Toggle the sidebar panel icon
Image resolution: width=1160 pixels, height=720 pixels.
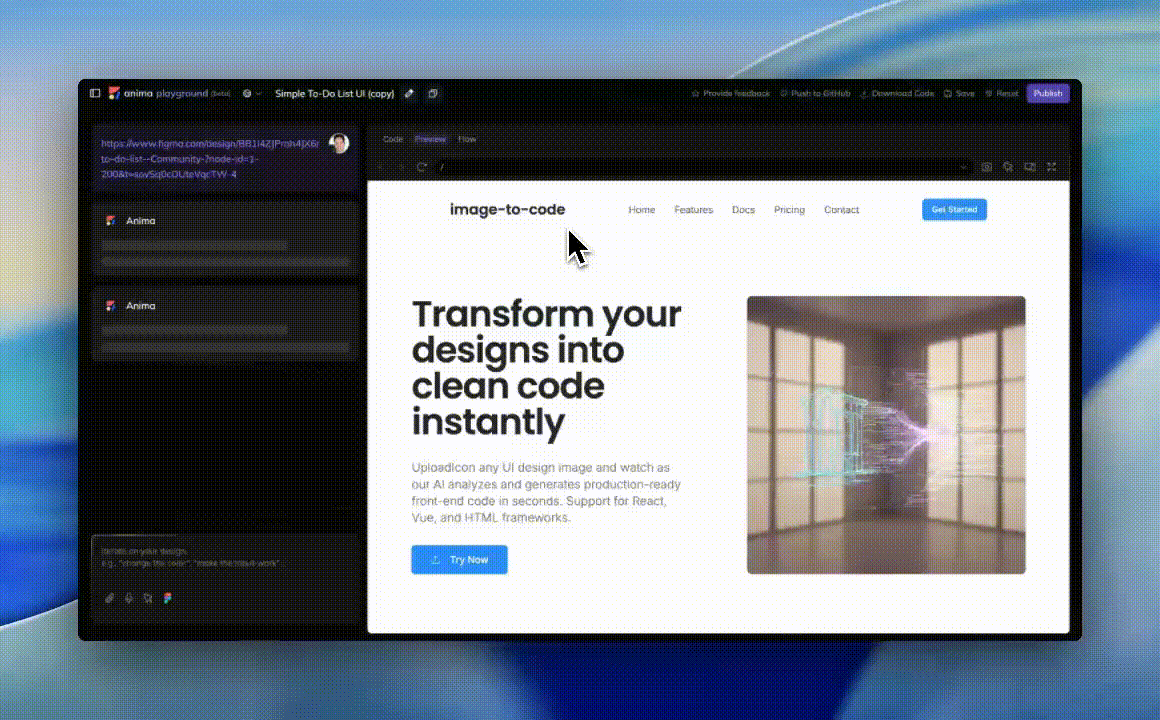pos(95,93)
